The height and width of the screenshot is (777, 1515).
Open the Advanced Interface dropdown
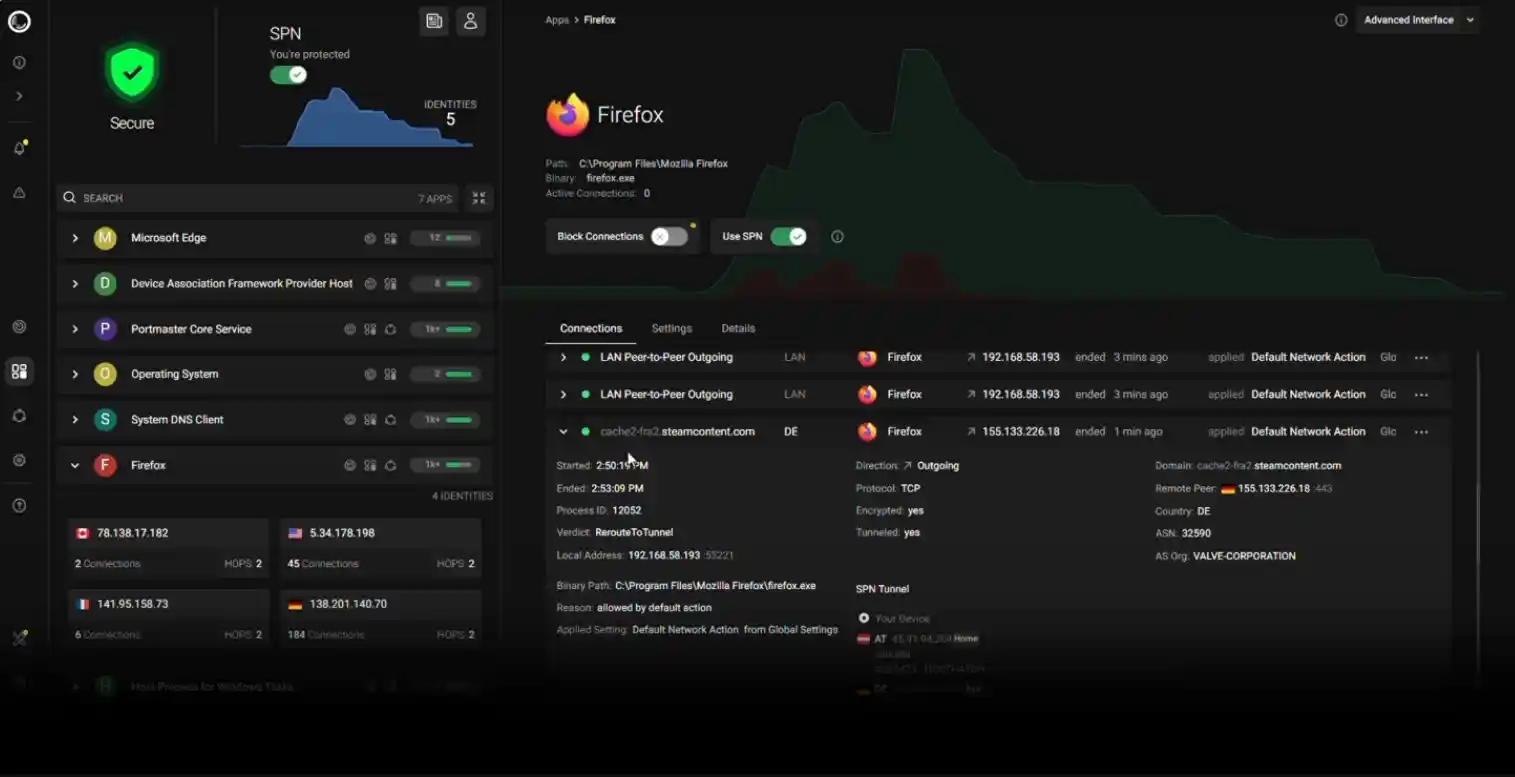tap(1417, 20)
